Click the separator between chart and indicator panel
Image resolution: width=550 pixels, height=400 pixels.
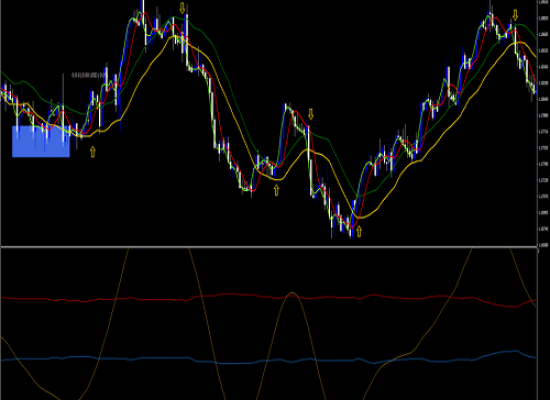(x=269, y=247)
